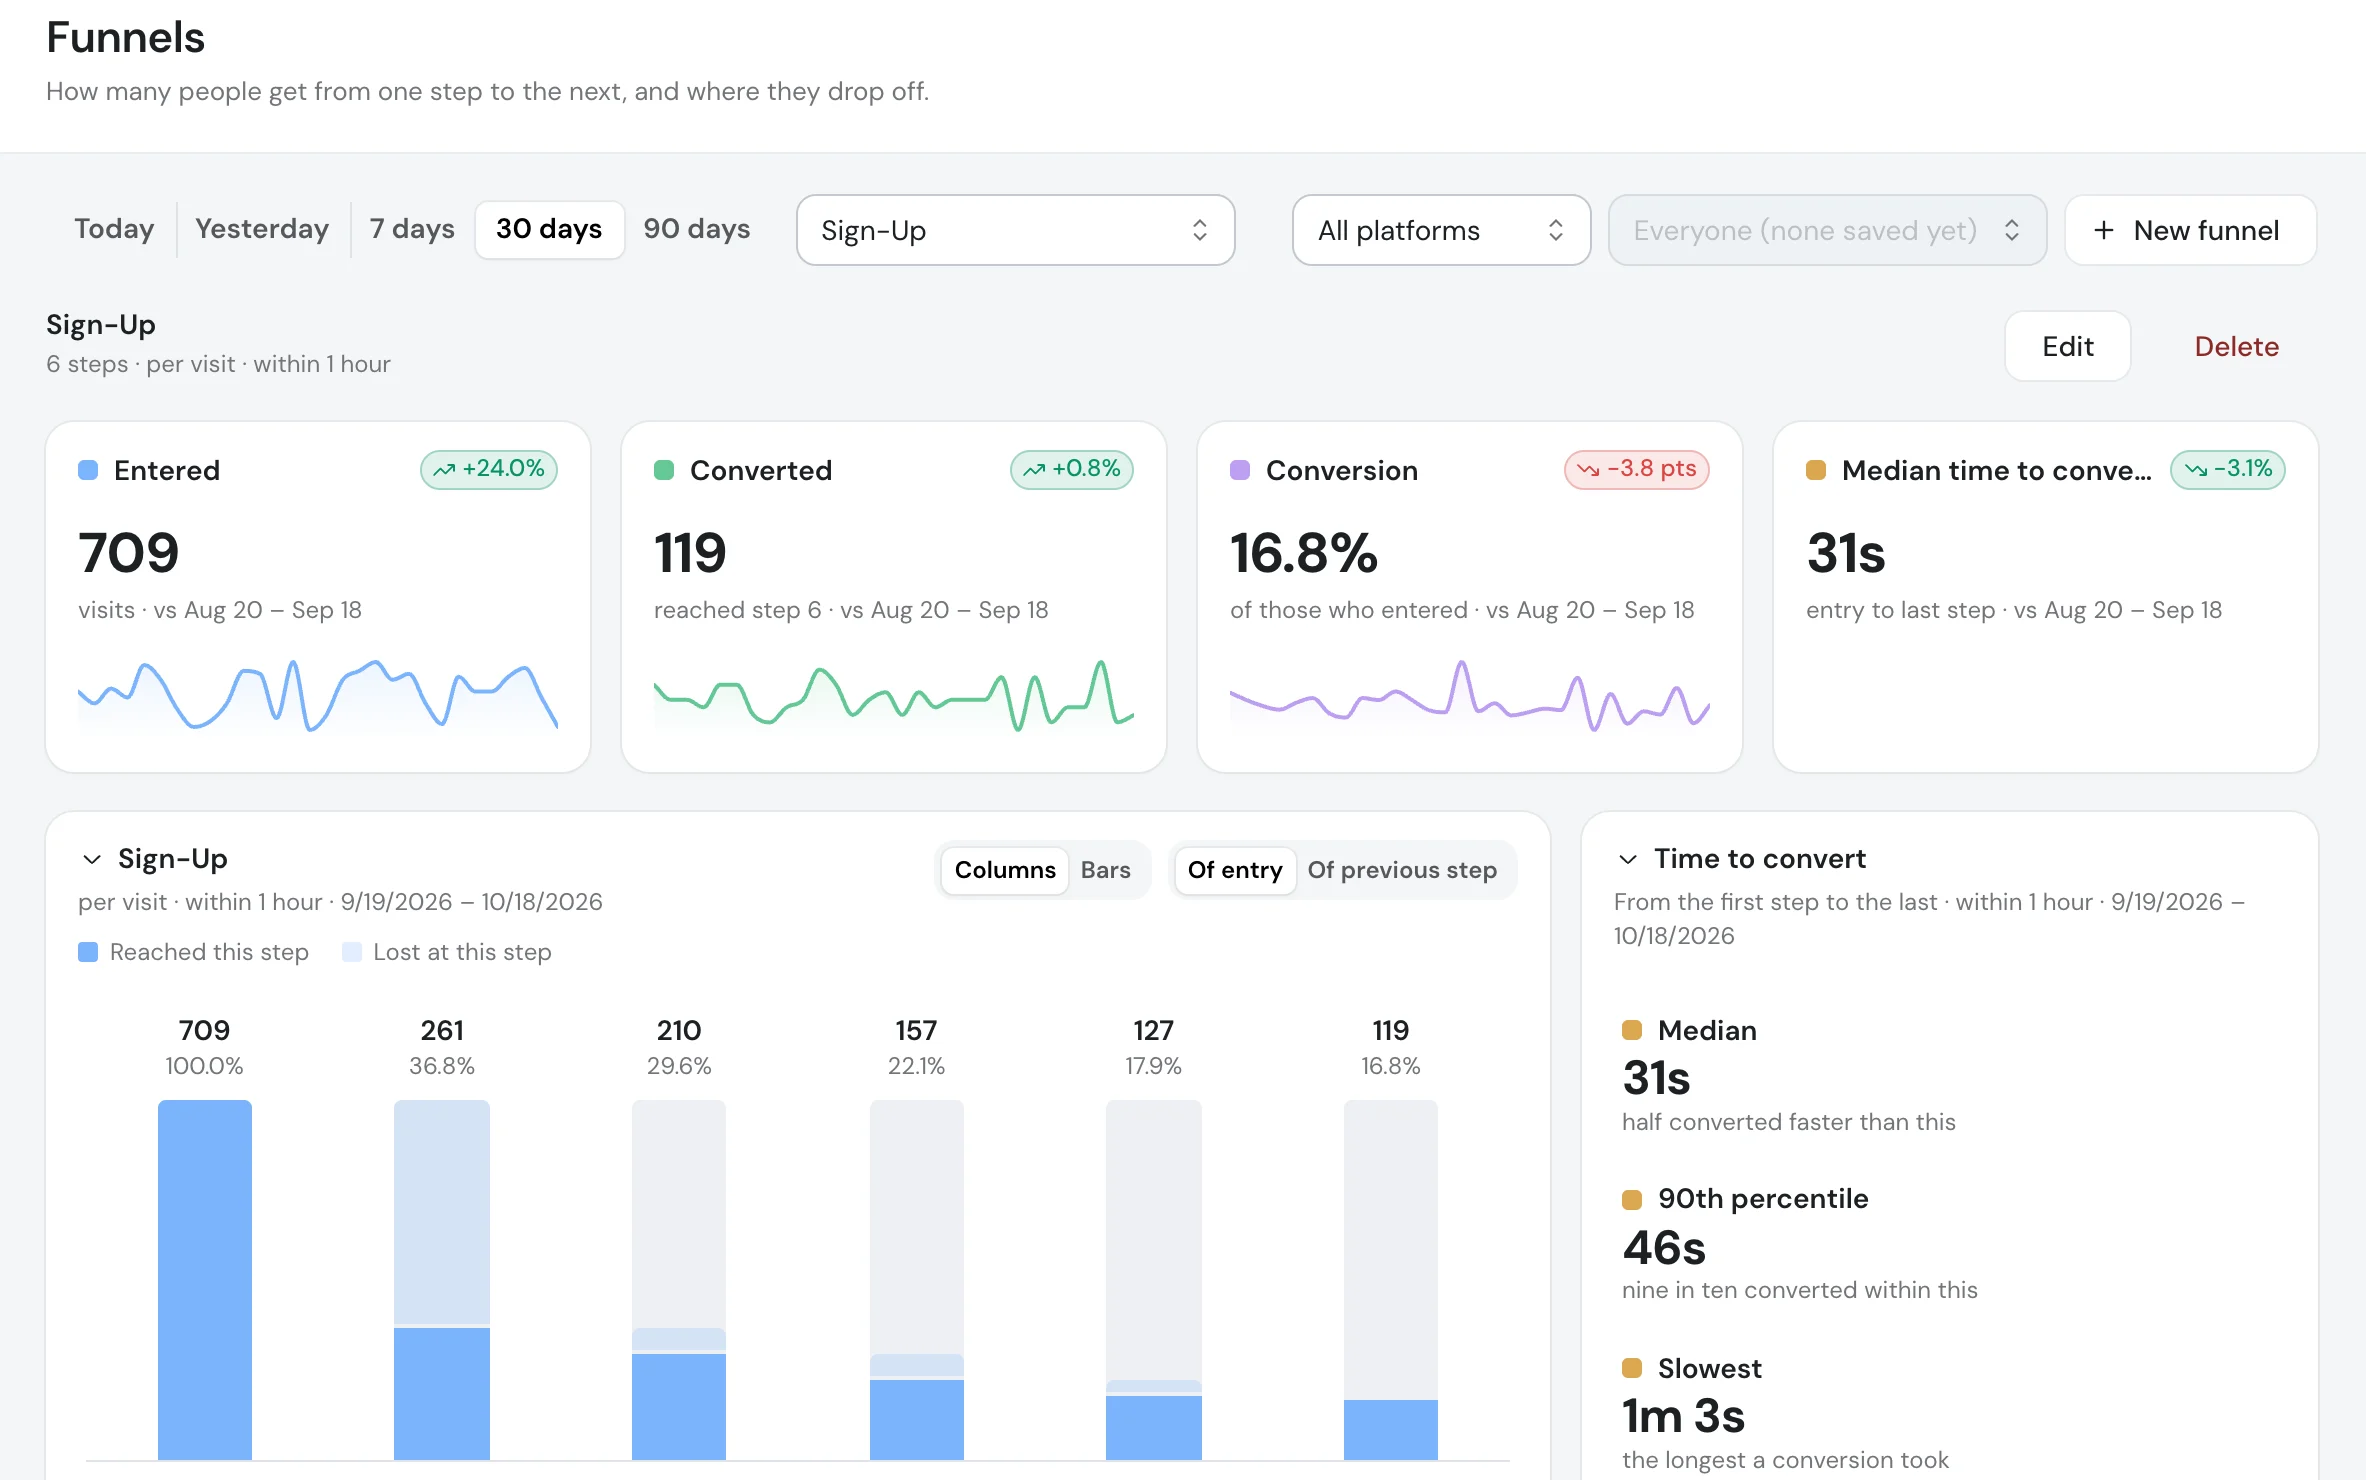The width and height of the screenshot is (2366, 1480).
Task: Click the -3.1% badge on Median time
Action: [2228, 469]
